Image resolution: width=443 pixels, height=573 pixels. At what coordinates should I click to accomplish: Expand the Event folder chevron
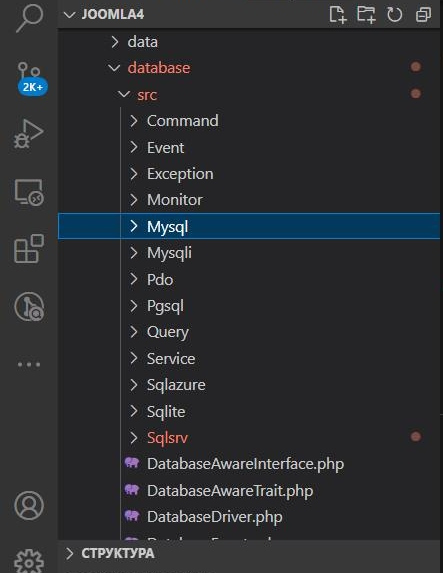[134, 147]
